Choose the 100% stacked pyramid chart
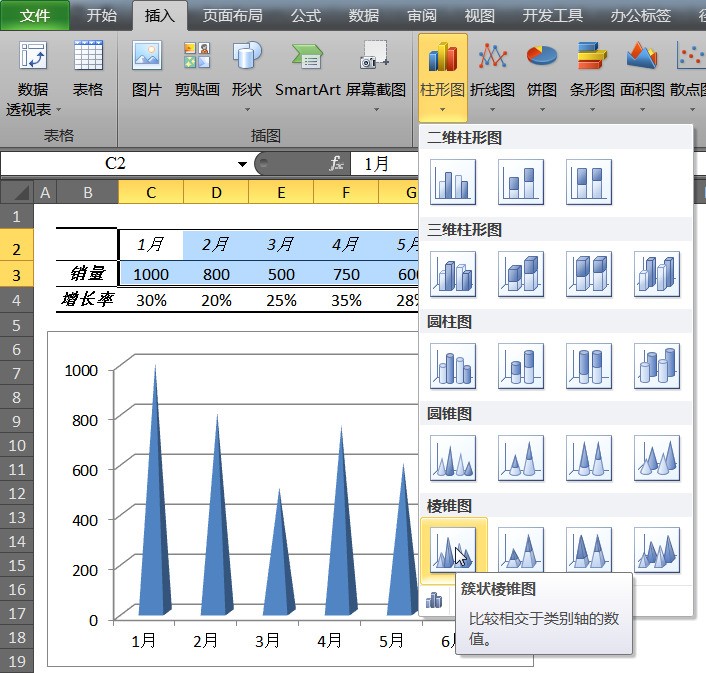Screen dimensions: 706x673 589,550
